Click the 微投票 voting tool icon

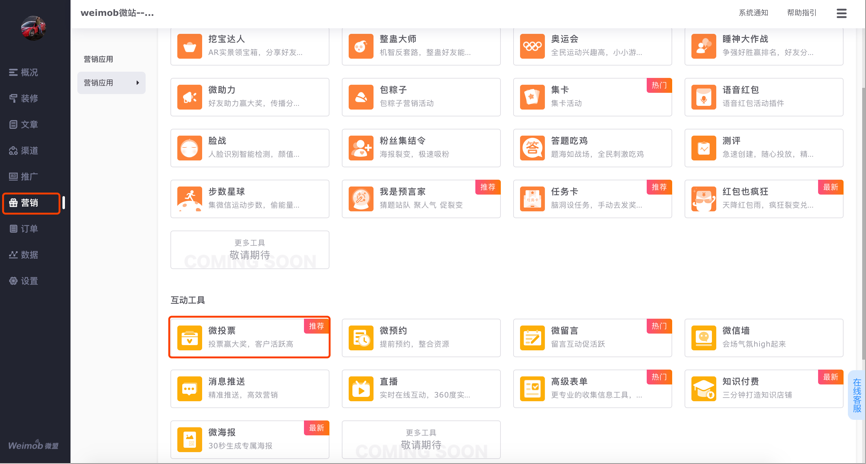click(x=190, y=338)
